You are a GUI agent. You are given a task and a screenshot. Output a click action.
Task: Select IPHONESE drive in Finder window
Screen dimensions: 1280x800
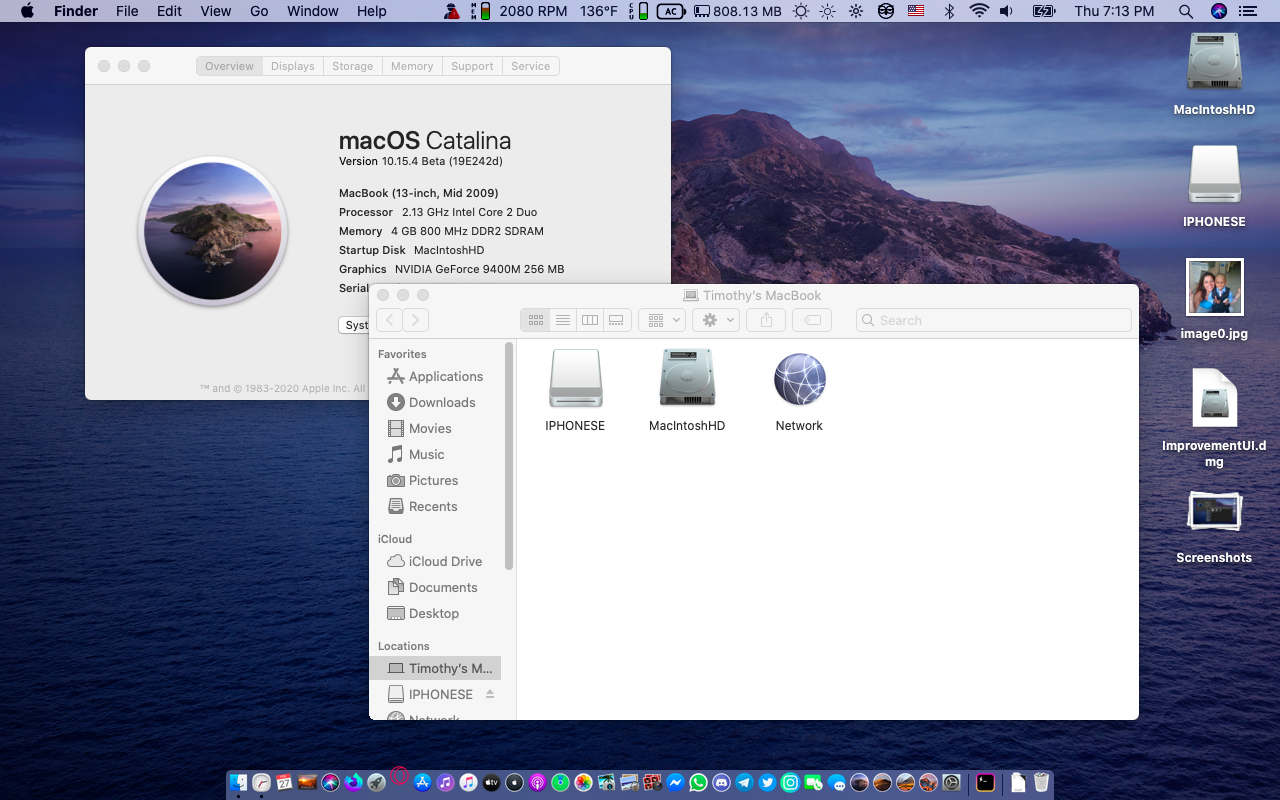click(x=575, y=390)
